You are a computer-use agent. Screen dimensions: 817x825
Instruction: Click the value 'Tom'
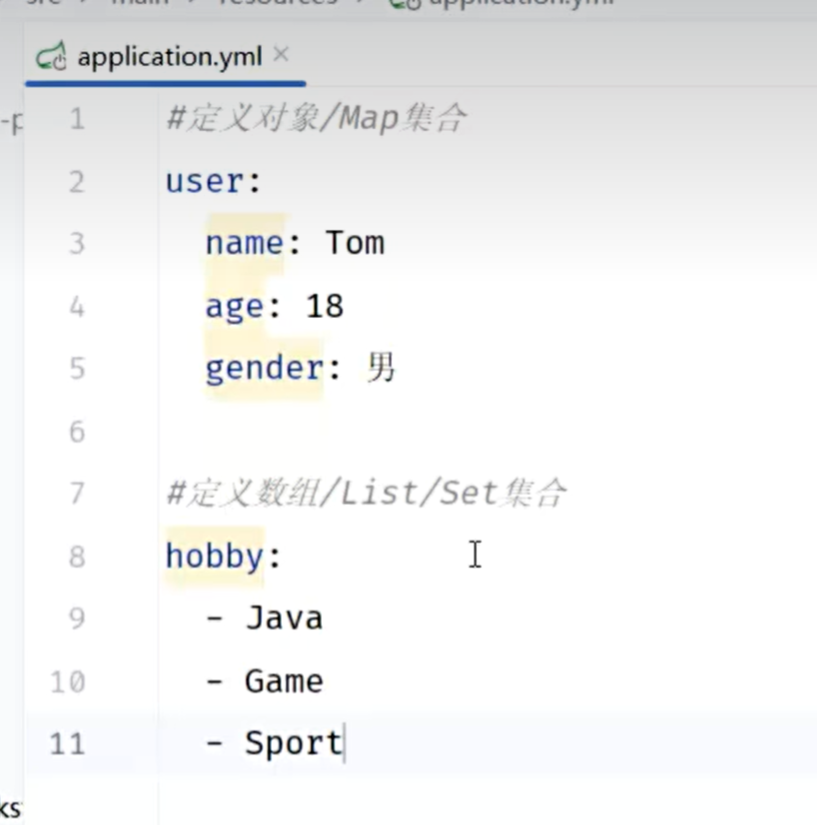point(355,243)
